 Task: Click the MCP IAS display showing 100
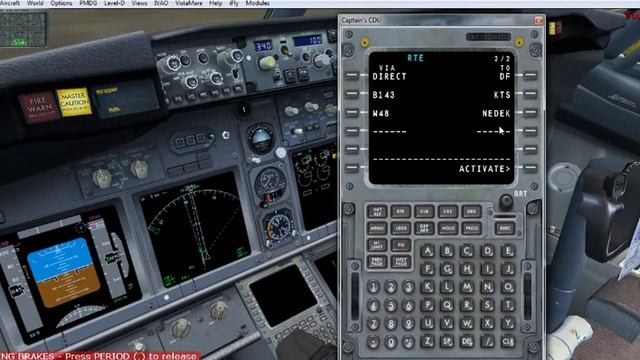307,41
